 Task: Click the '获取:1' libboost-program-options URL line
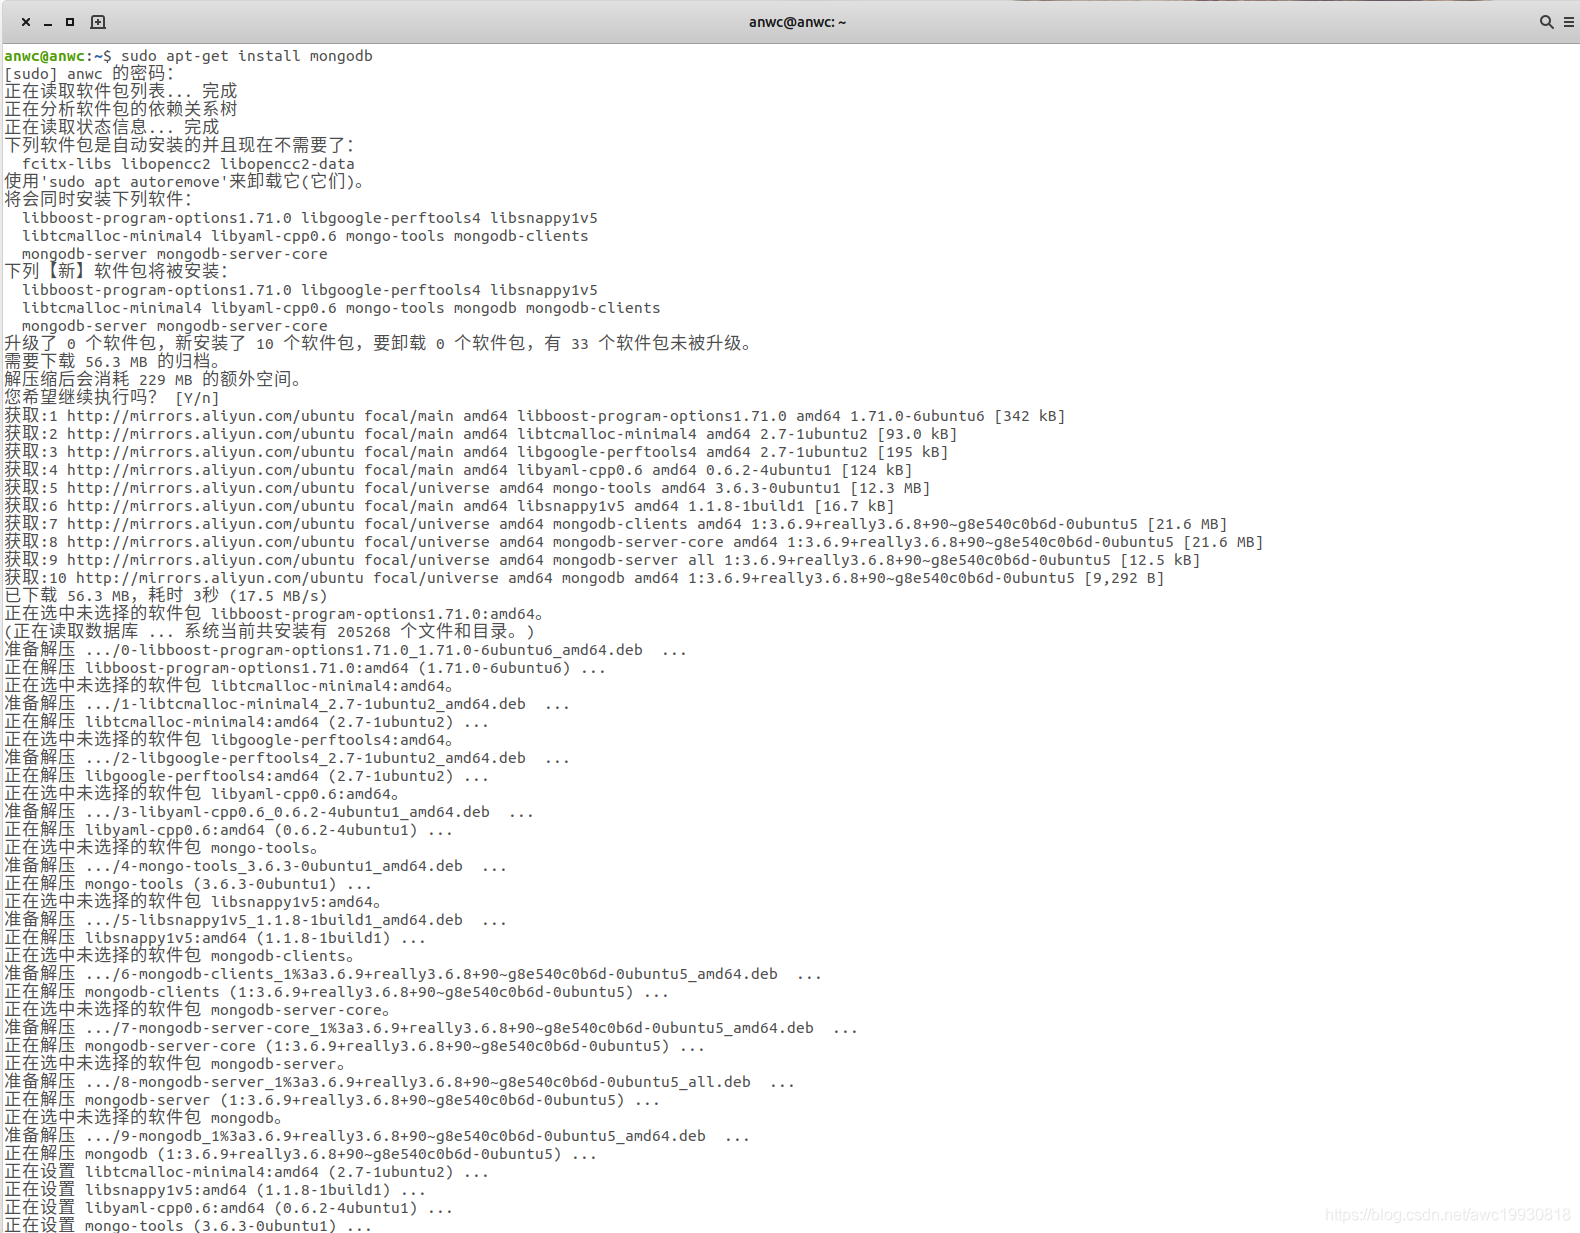click(x=535, y=416)
